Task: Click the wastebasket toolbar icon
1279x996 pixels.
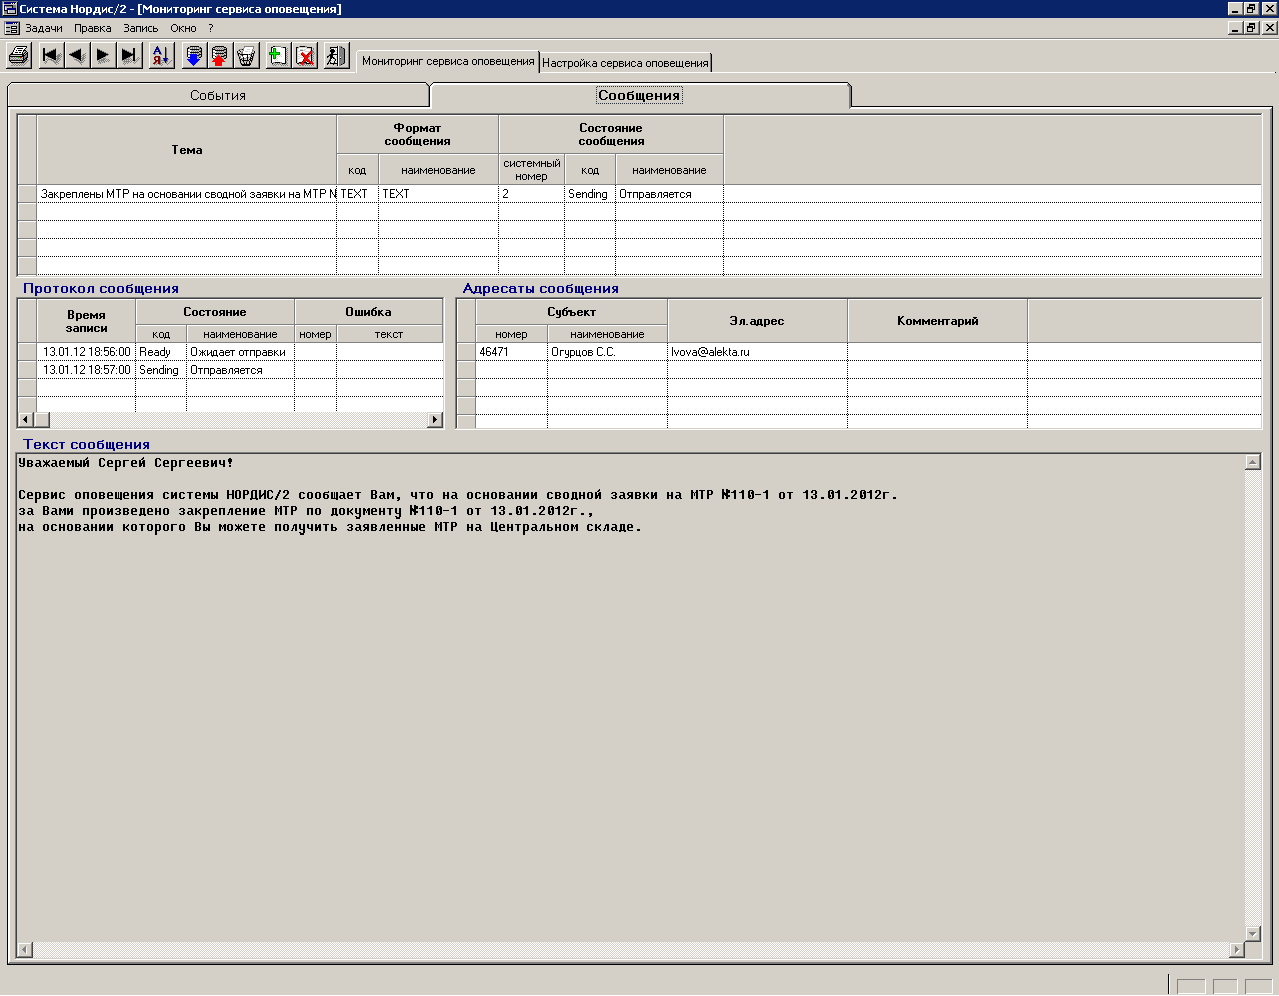Action: [246, 55]
